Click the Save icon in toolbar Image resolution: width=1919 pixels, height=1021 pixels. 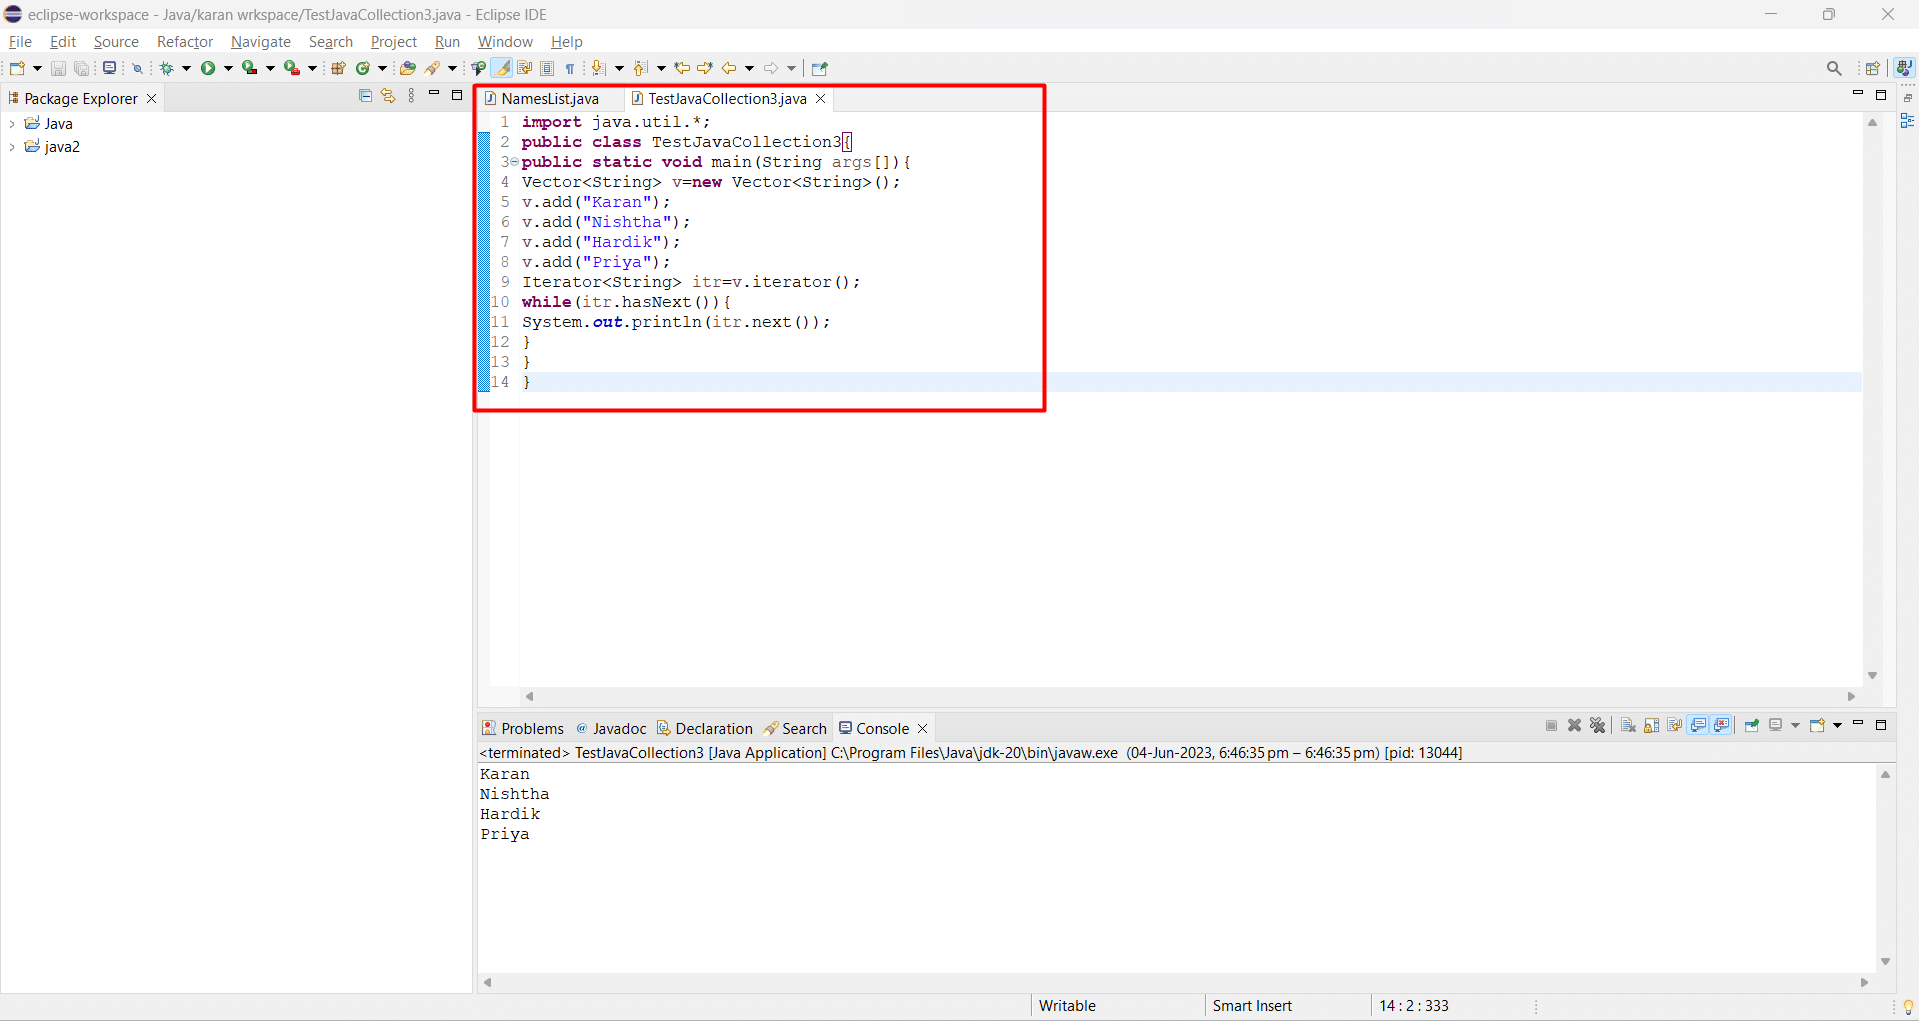tap(58, 68)
